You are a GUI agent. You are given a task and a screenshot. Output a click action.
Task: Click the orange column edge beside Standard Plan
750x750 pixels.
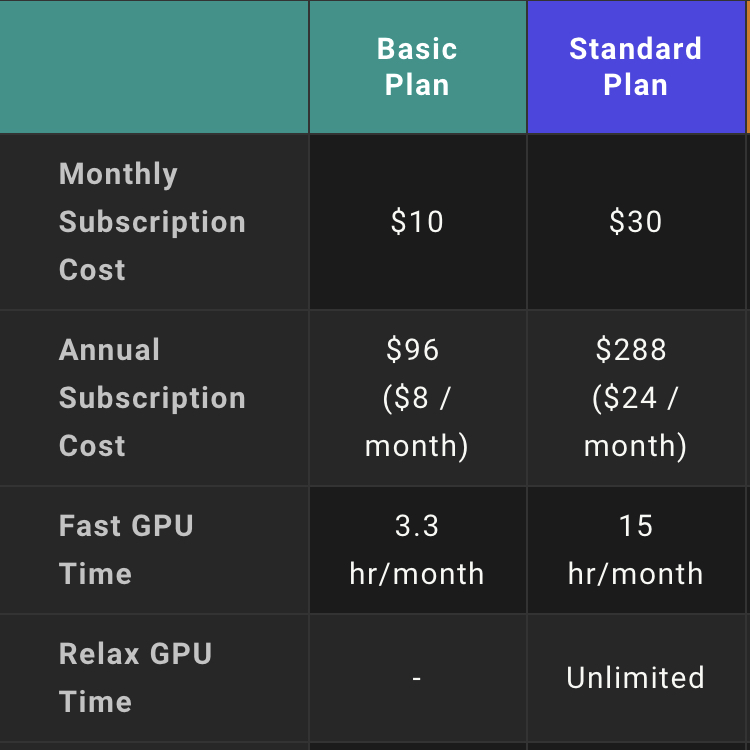748,66
